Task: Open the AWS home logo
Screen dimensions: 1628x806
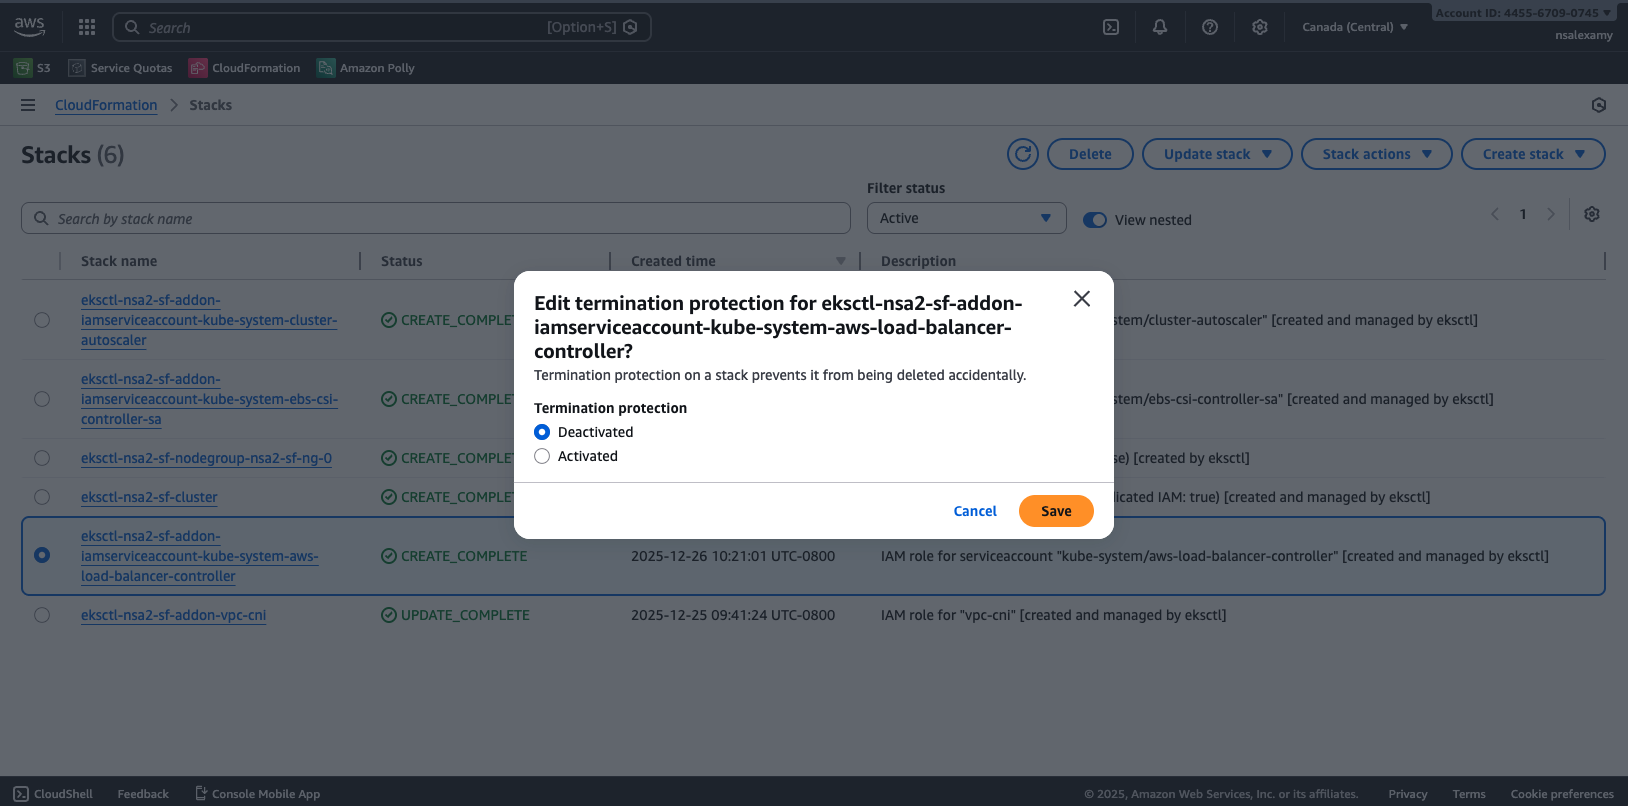Action: pyautogui.click(x=30, y=27)
